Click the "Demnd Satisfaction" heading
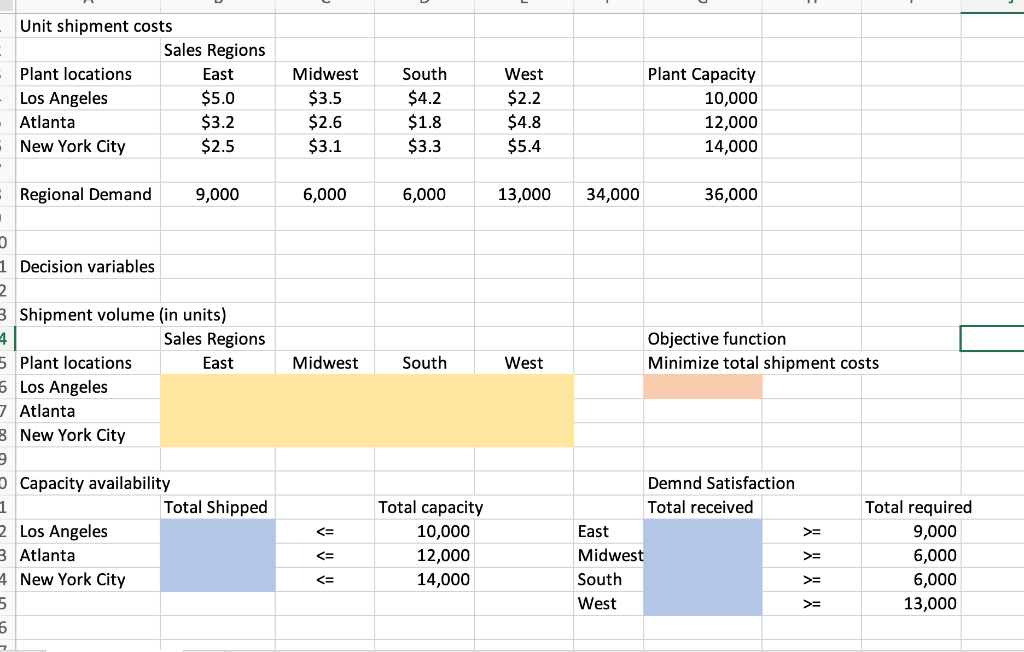The width and height of the screenshot is (1024, 652). pos(721,484)
